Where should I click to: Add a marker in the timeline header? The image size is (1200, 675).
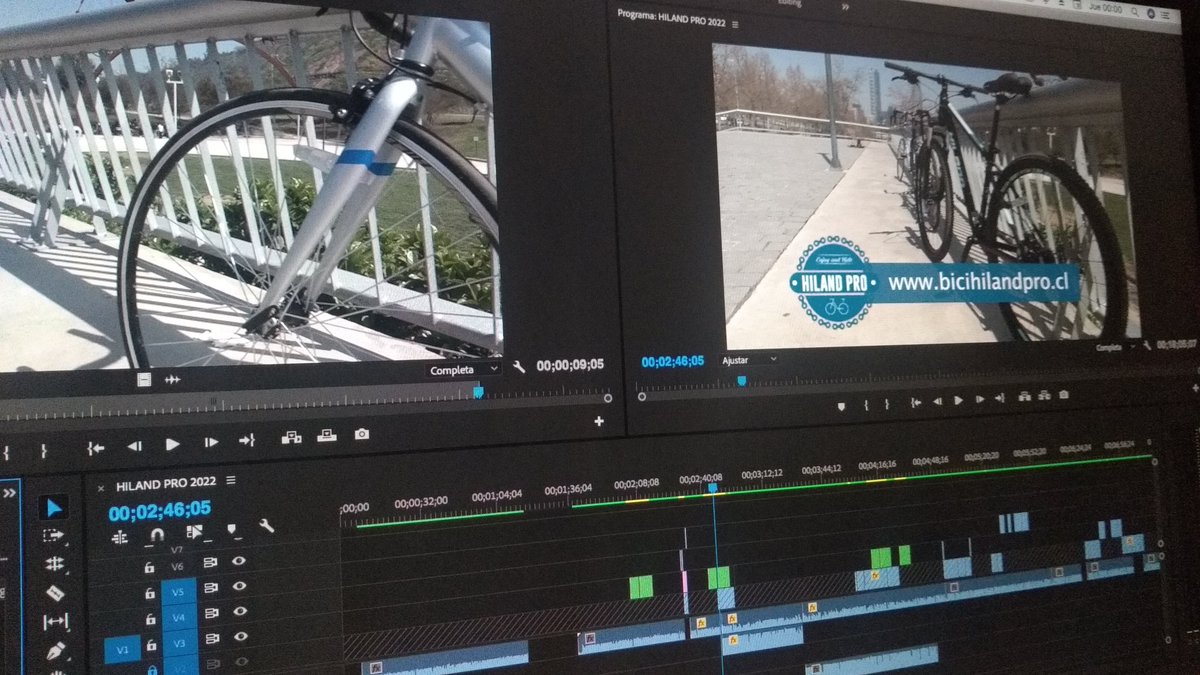232,529
